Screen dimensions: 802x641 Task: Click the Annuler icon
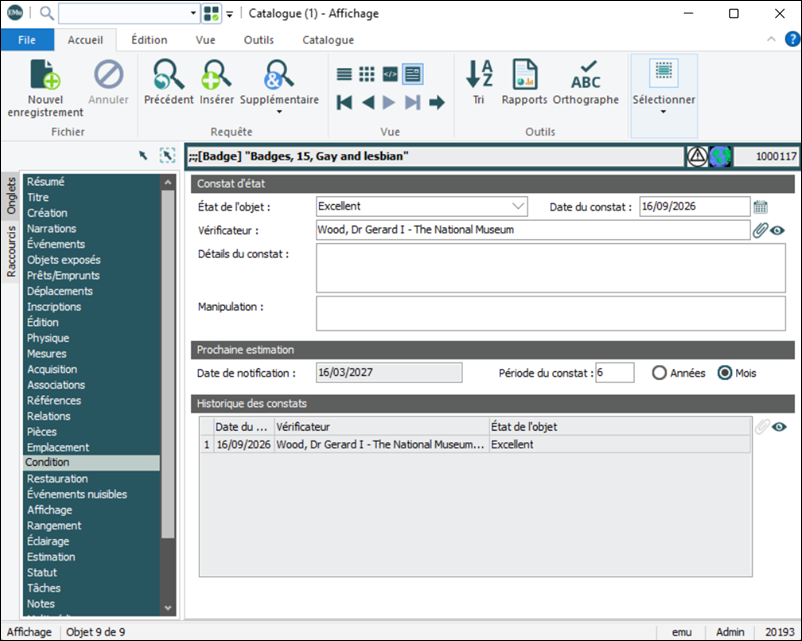(108, 75)
